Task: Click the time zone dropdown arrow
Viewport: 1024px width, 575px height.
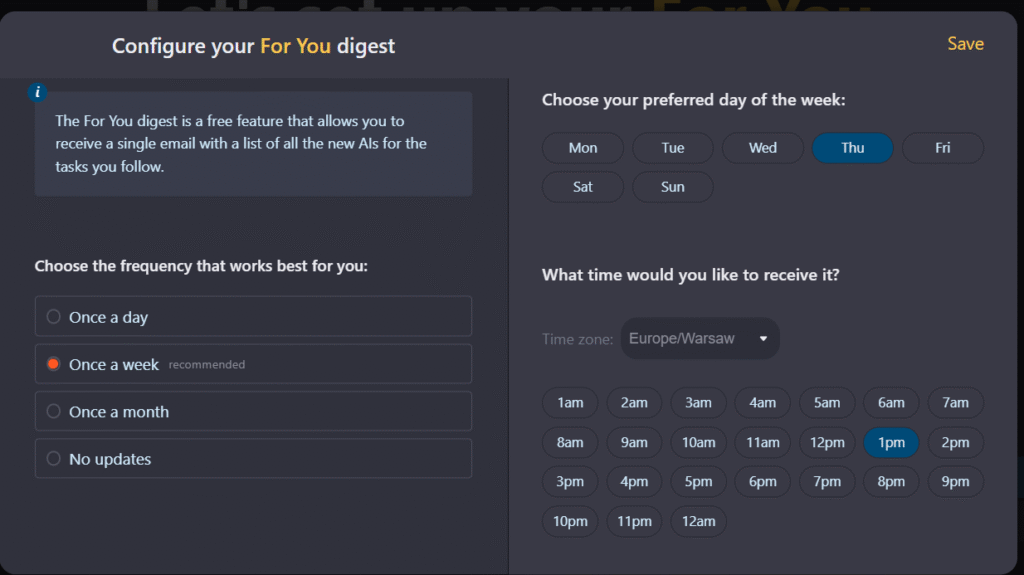Action: [x=763, y=338]
